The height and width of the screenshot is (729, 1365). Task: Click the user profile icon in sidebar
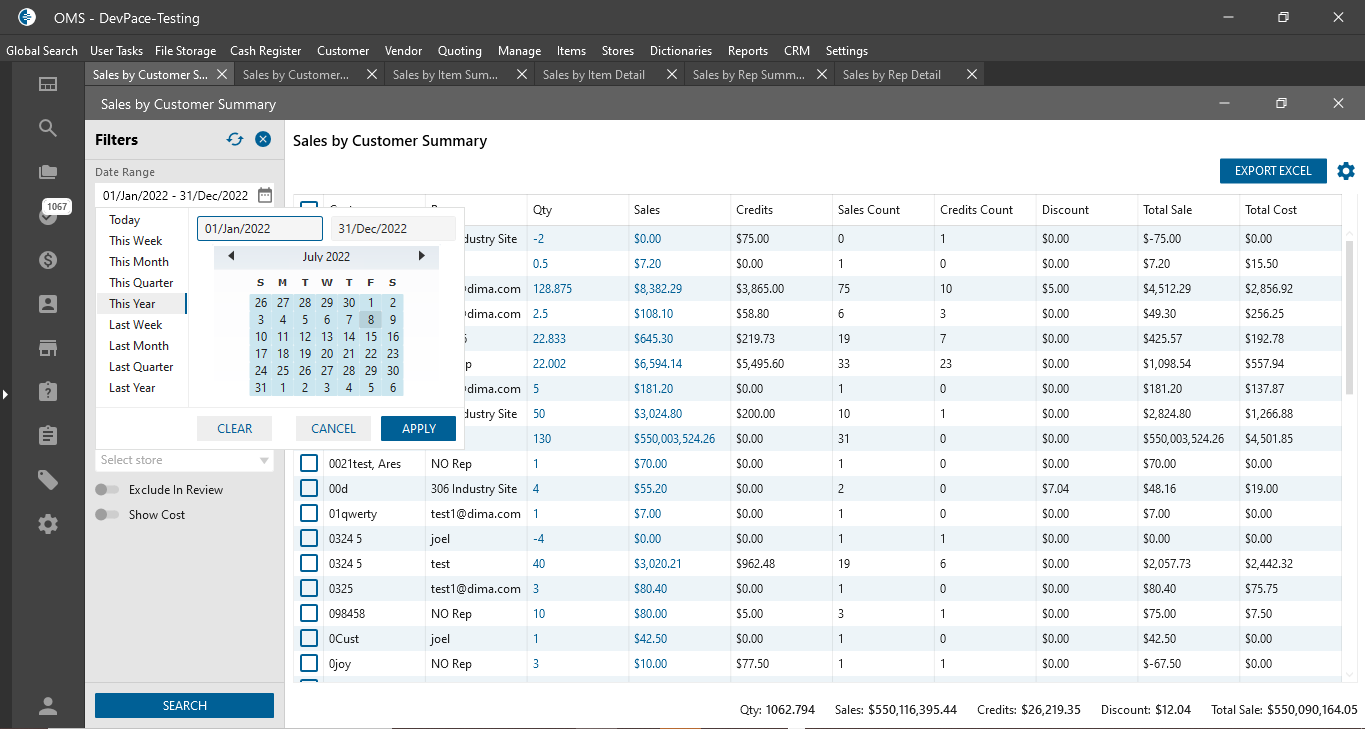[x=48, y=706]
